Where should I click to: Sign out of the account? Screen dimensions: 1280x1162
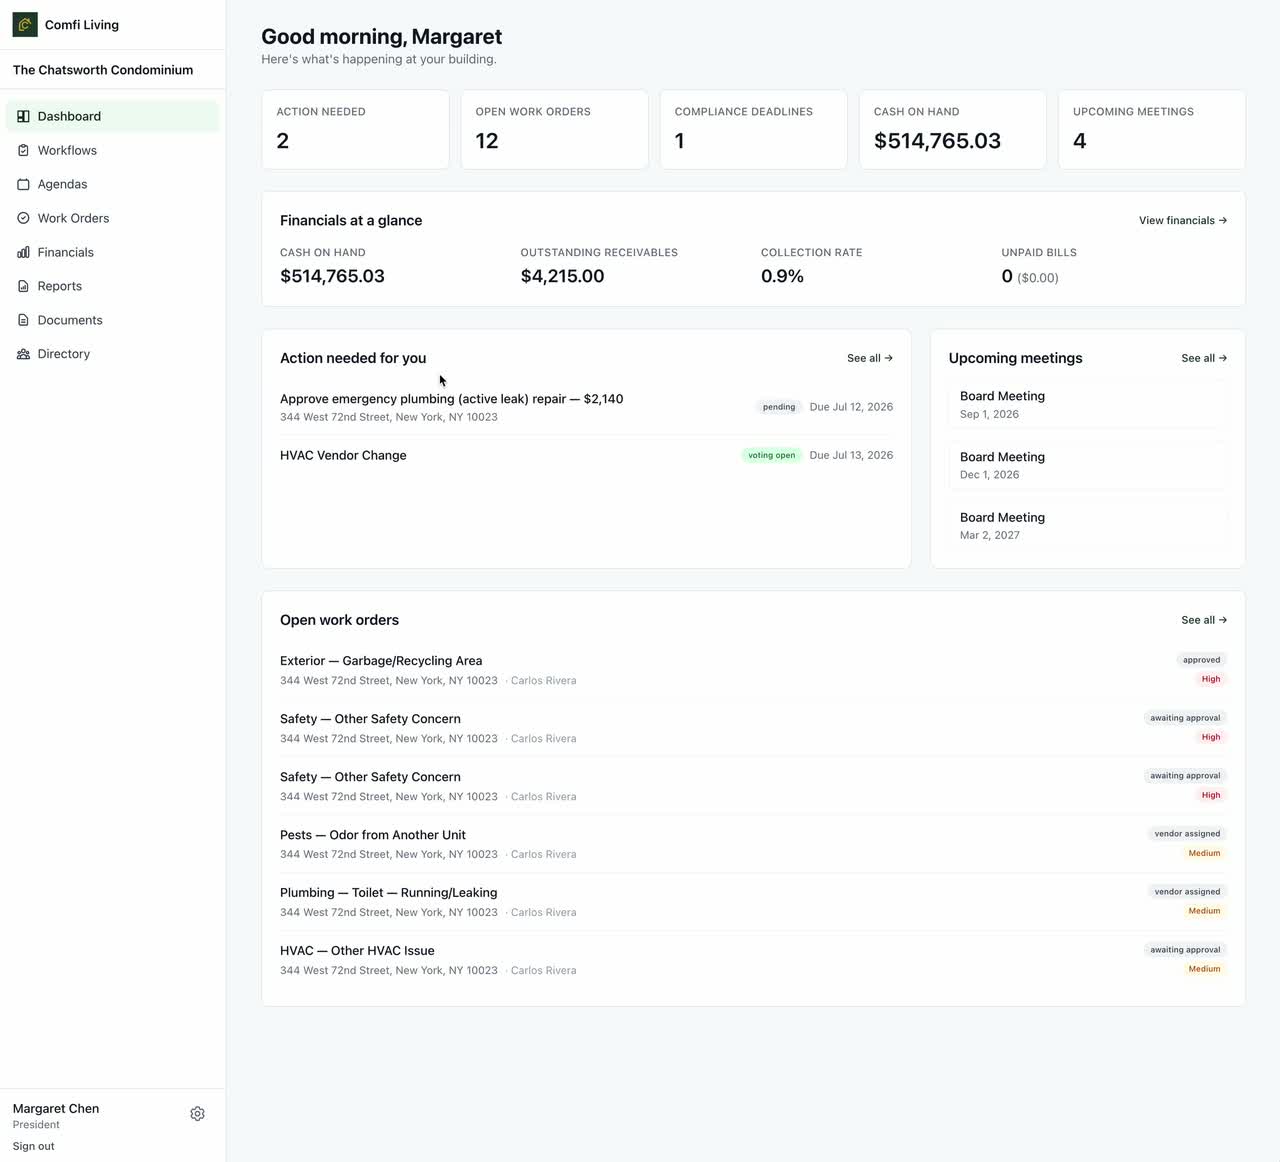[33, 1146]
